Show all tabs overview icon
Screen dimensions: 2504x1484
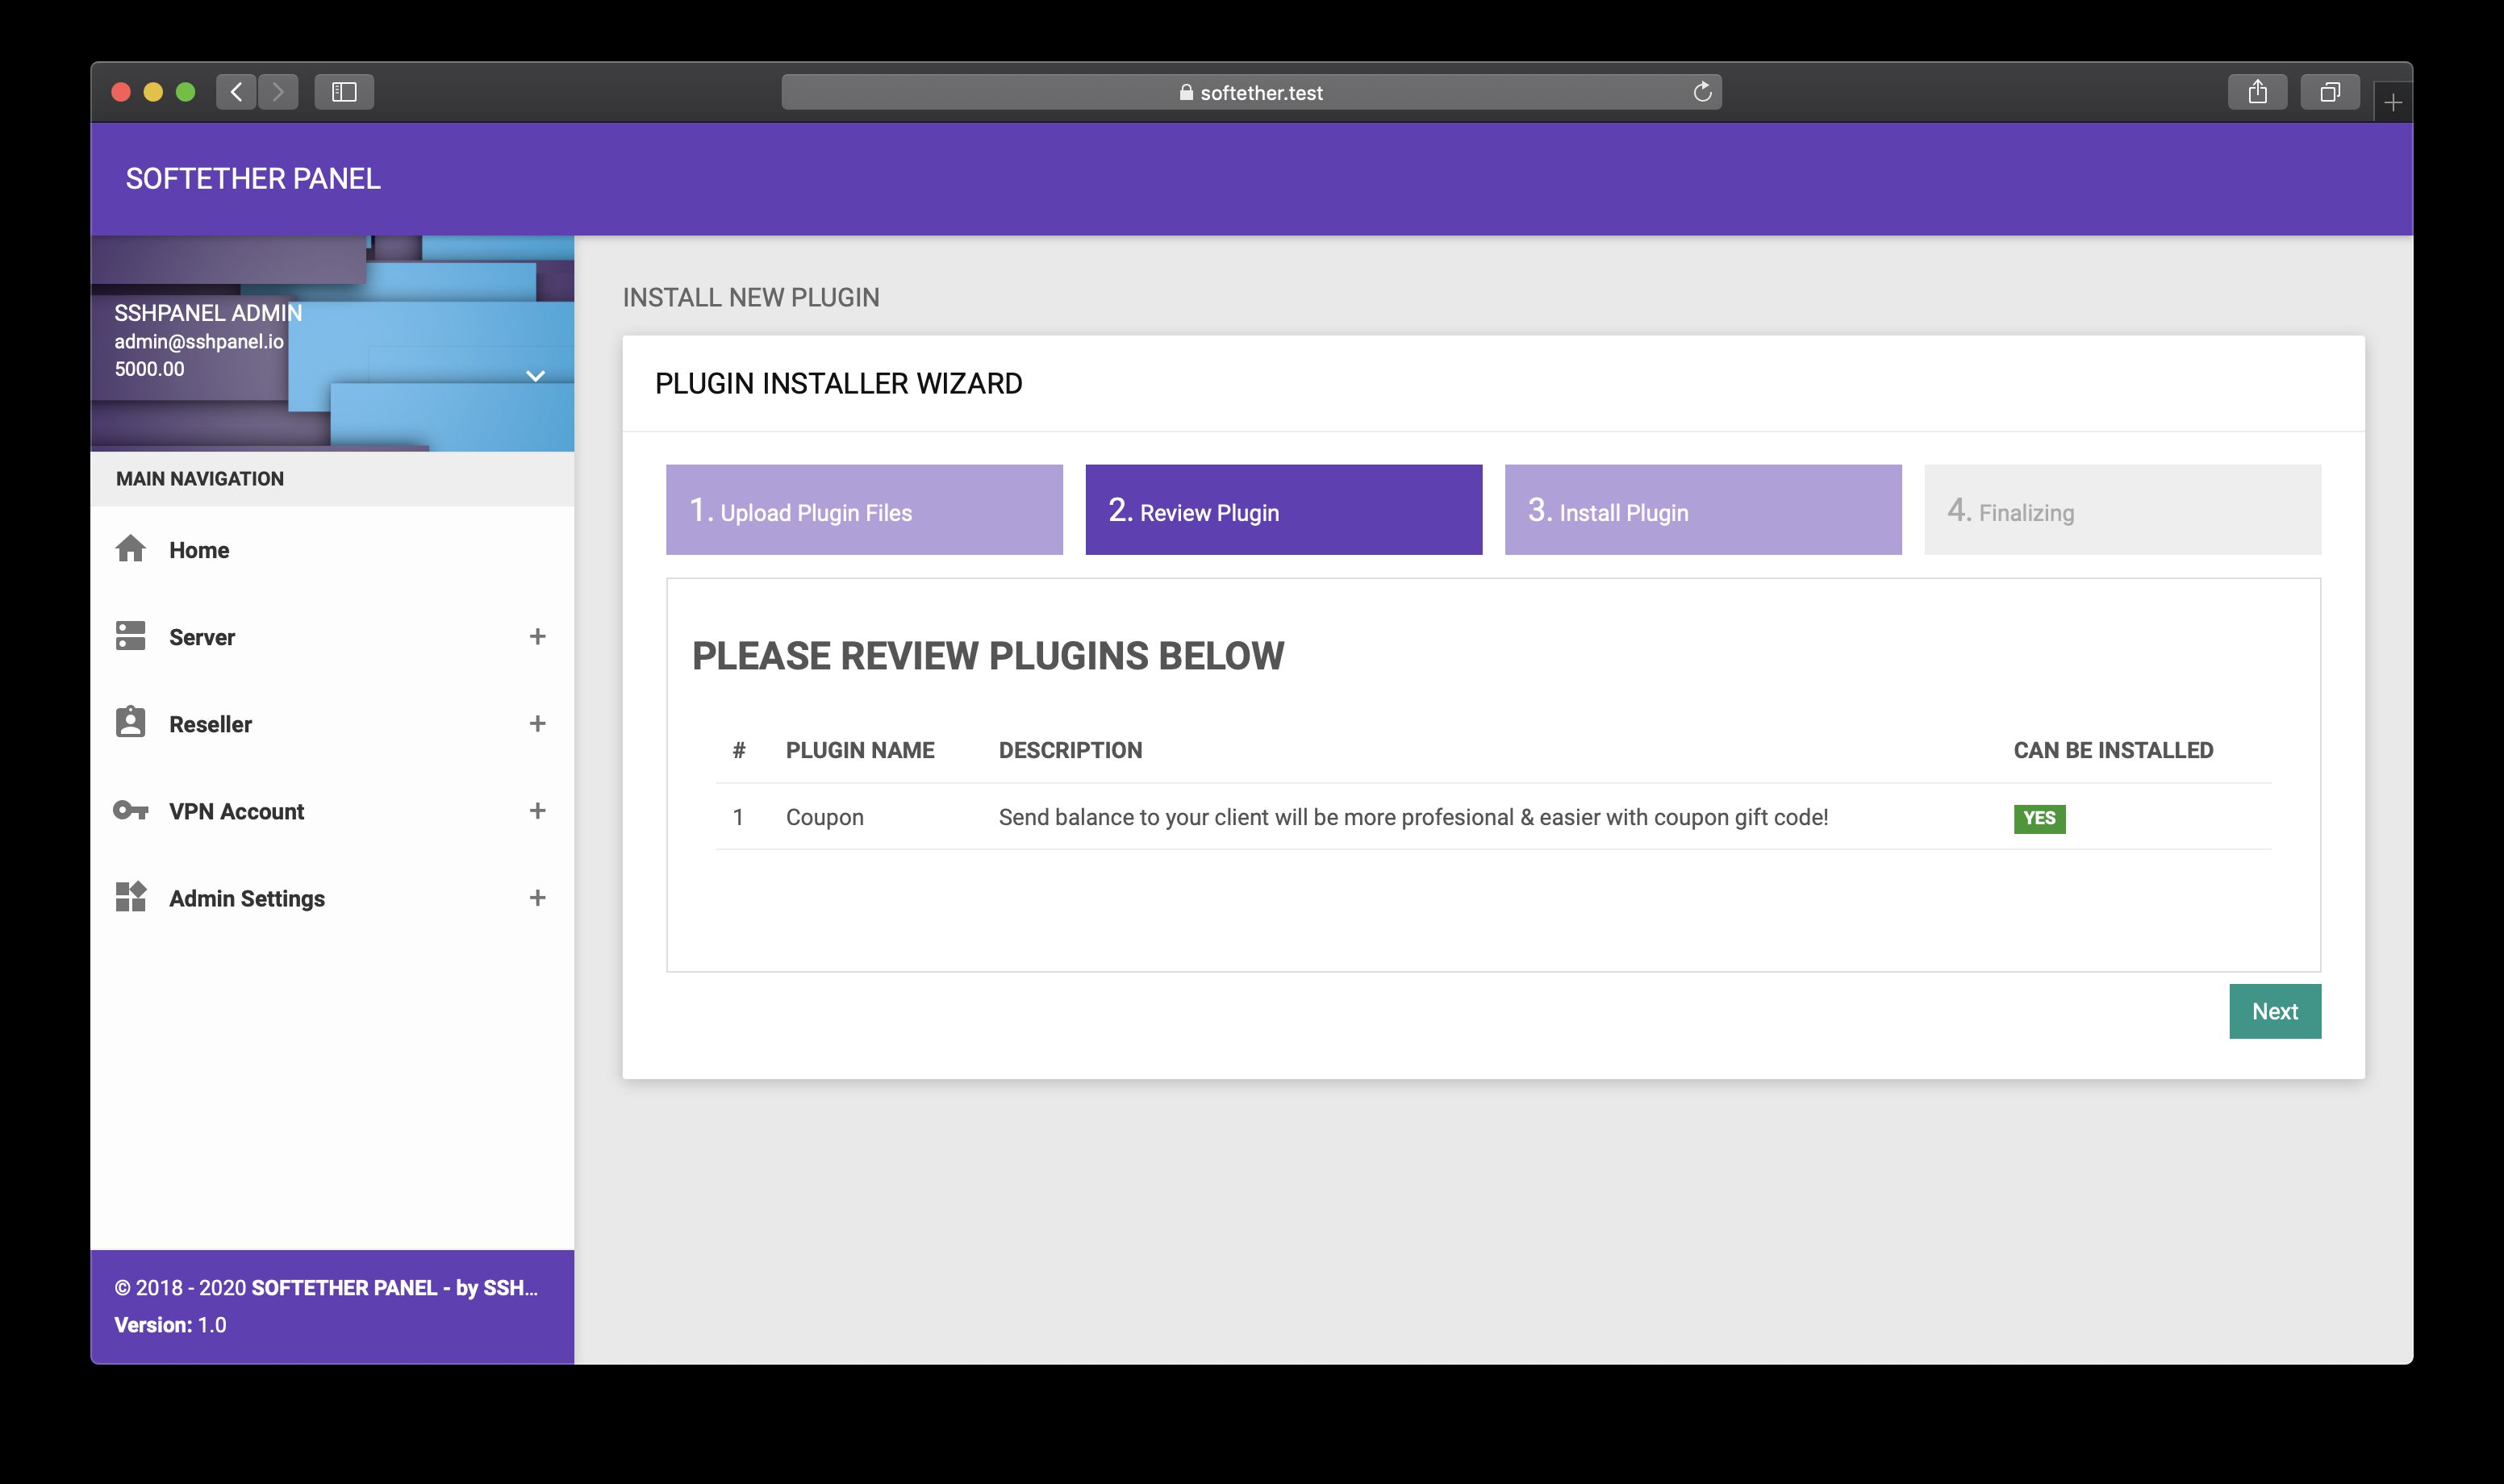[2330, 92]
